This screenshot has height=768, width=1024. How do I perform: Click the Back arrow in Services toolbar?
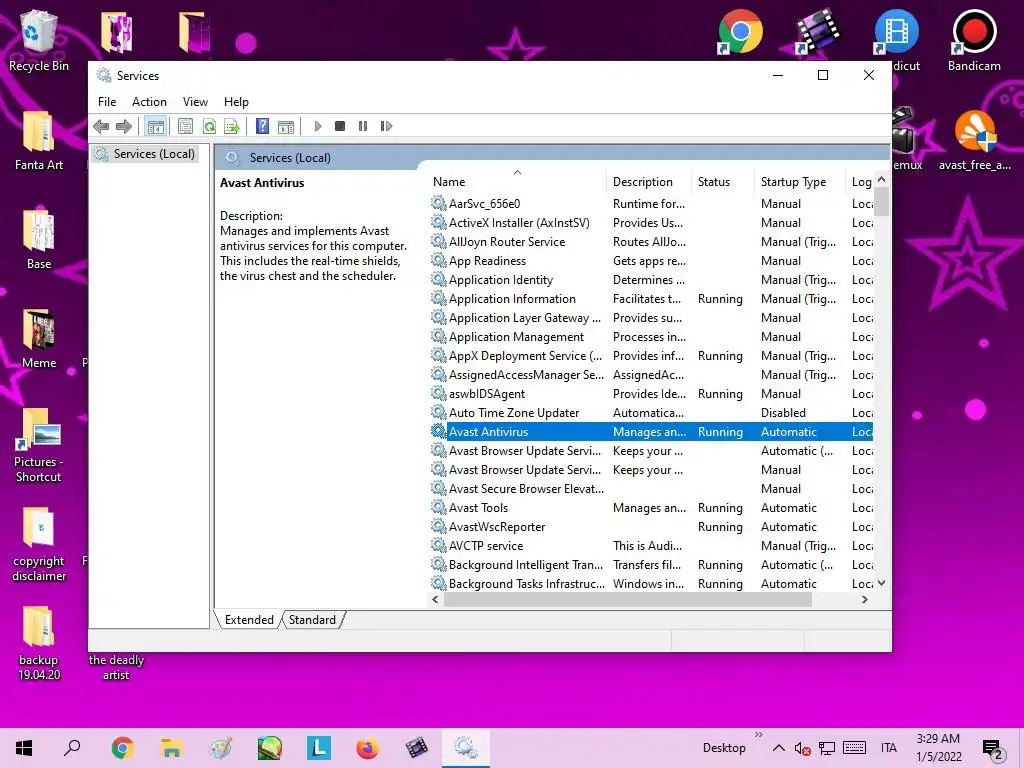pyautogui.click(x=101, y=126)
